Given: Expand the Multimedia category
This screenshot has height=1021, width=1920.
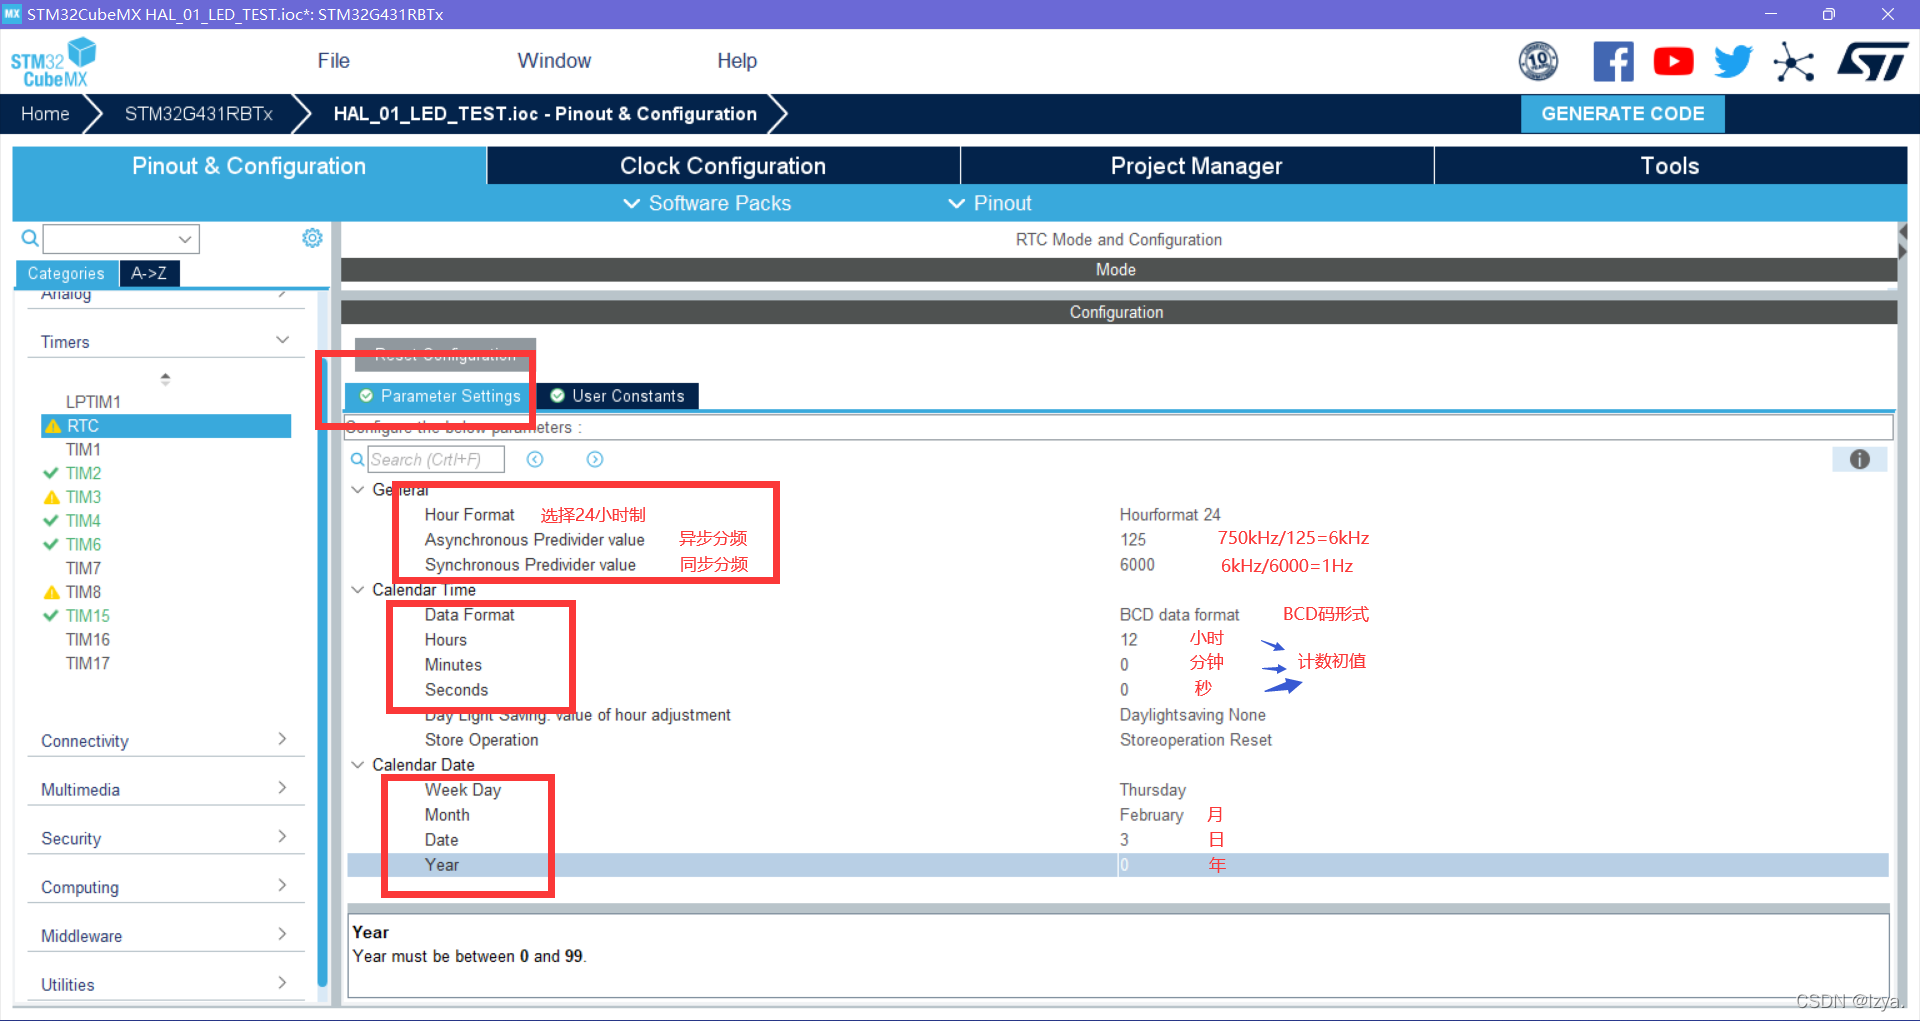Looking at the screenshot, I should coord(282,788).
